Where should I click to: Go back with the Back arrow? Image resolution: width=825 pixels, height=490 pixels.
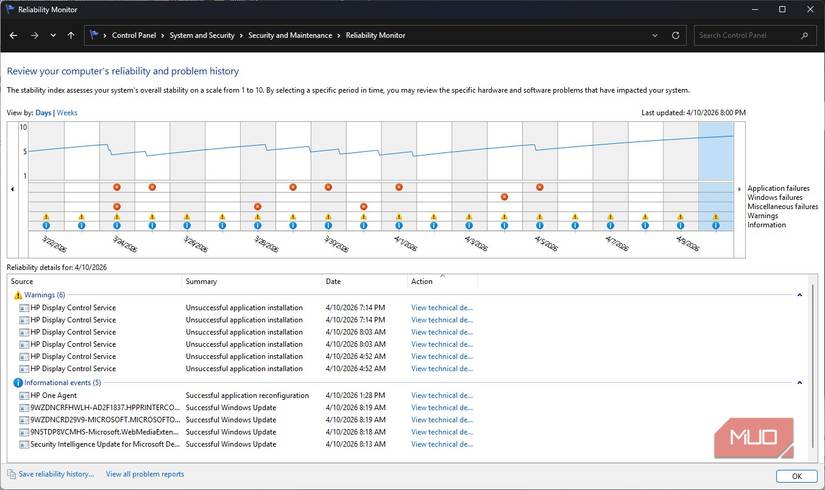click(14, 35)
